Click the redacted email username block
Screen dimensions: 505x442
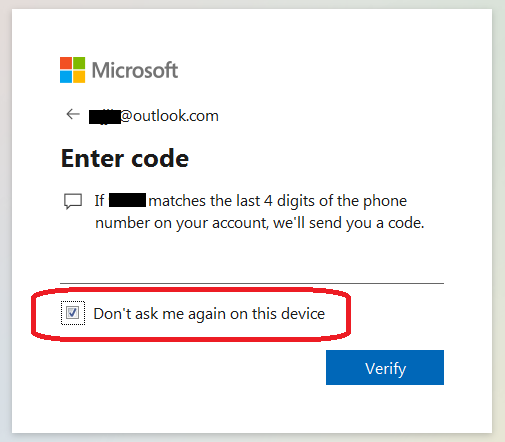pos(105,117)
